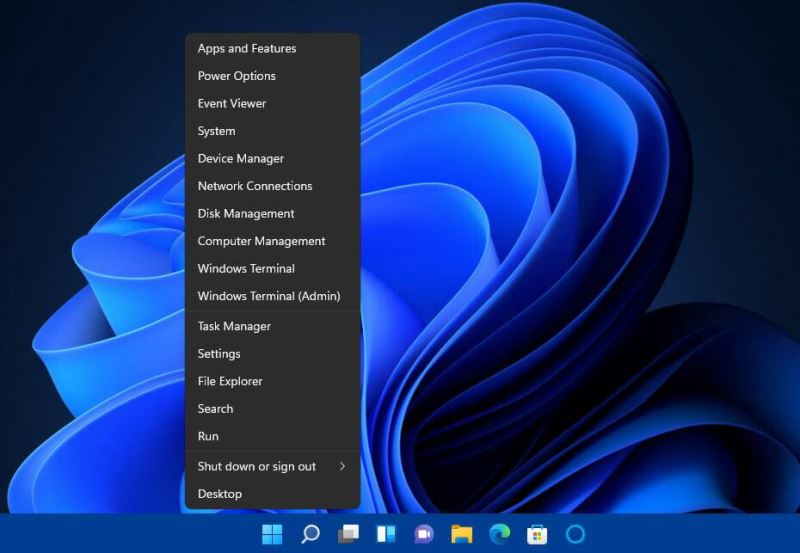Image resolution: width=800 pixels, height=553 pixels.
Task: Open the Widgets panel icon
Action: coord(386,534)
